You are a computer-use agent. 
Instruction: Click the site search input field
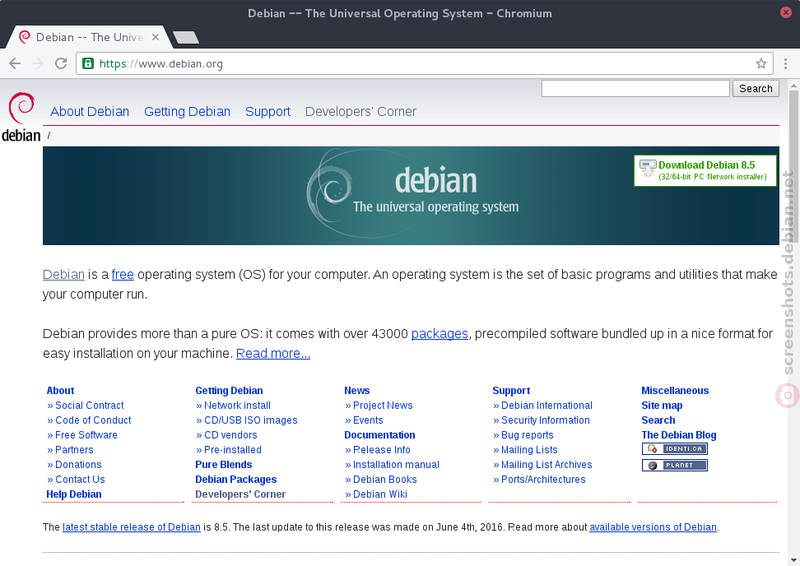pos(635,89)
